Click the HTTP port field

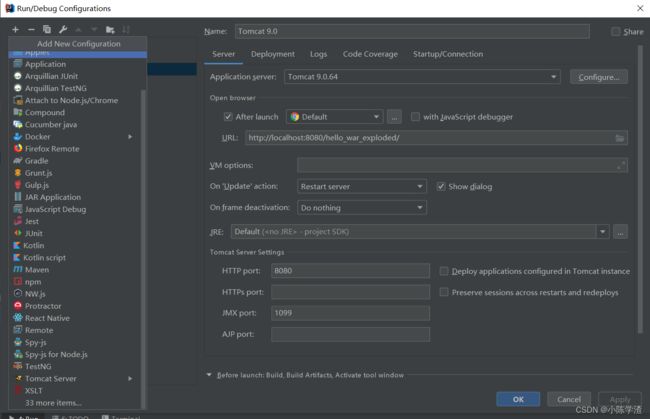pyautogui.click(x=350, y=271)
